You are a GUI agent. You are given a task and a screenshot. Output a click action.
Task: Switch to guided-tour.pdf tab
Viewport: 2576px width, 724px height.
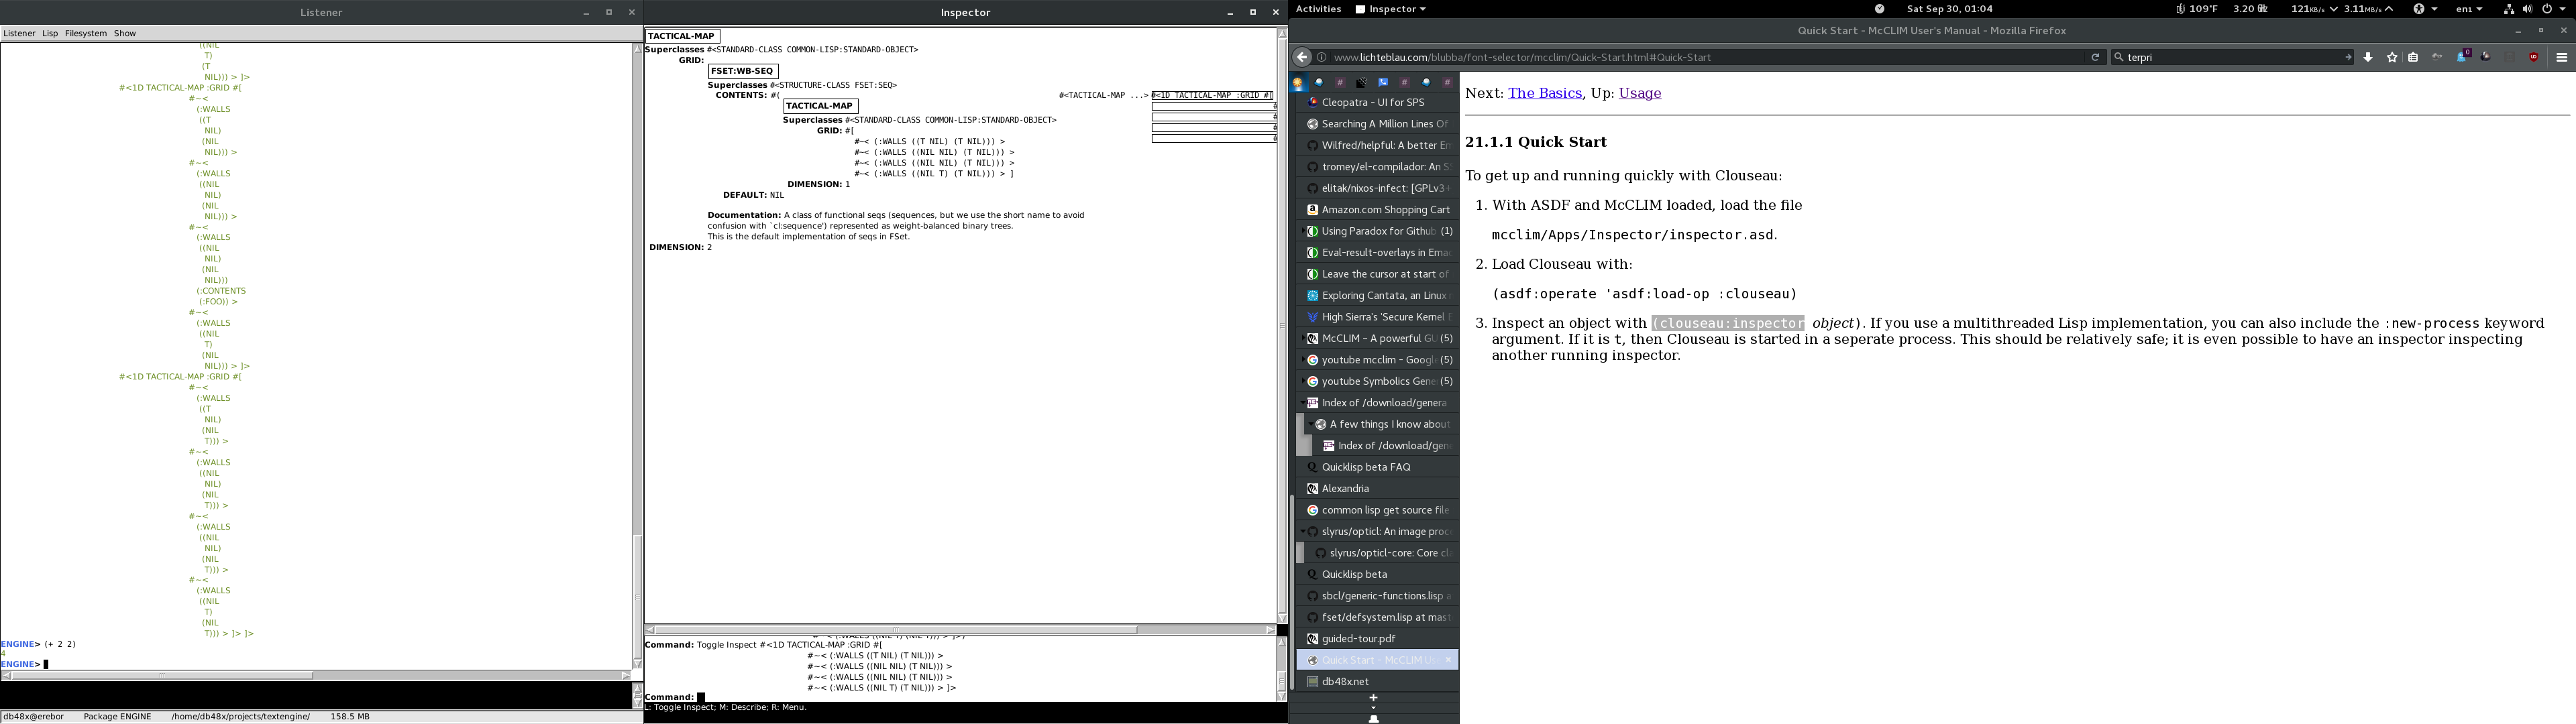pos(1377,639)
